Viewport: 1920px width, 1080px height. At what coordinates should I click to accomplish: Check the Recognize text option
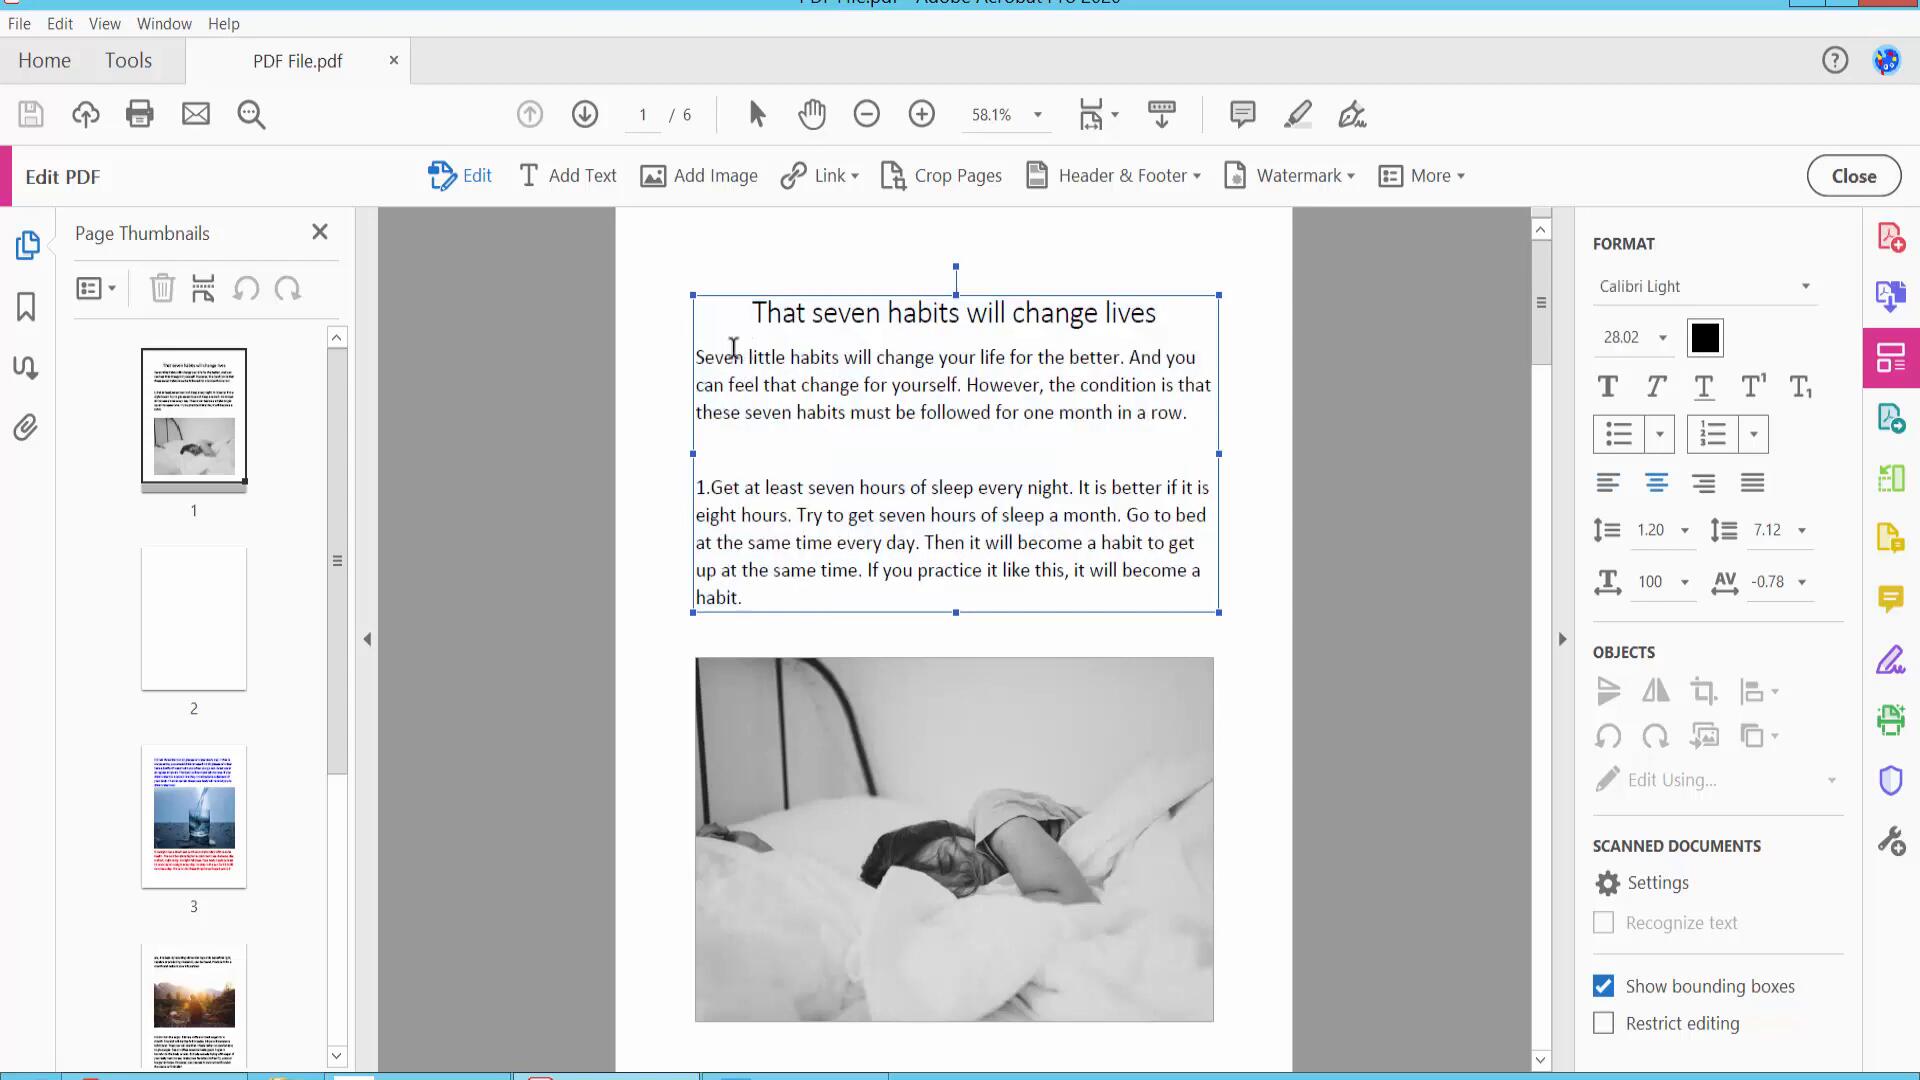pyautogui.click(x=1603, y=922)
